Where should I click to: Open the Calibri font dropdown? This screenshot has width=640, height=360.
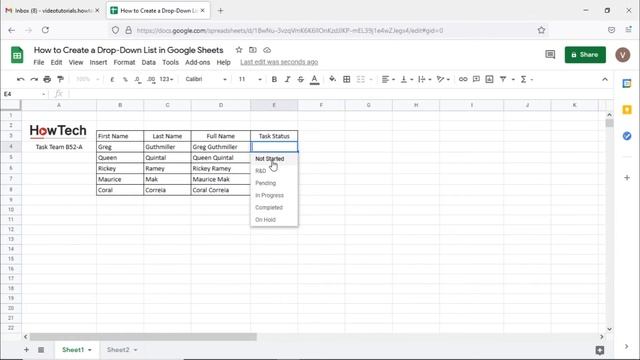coord(205,79)
